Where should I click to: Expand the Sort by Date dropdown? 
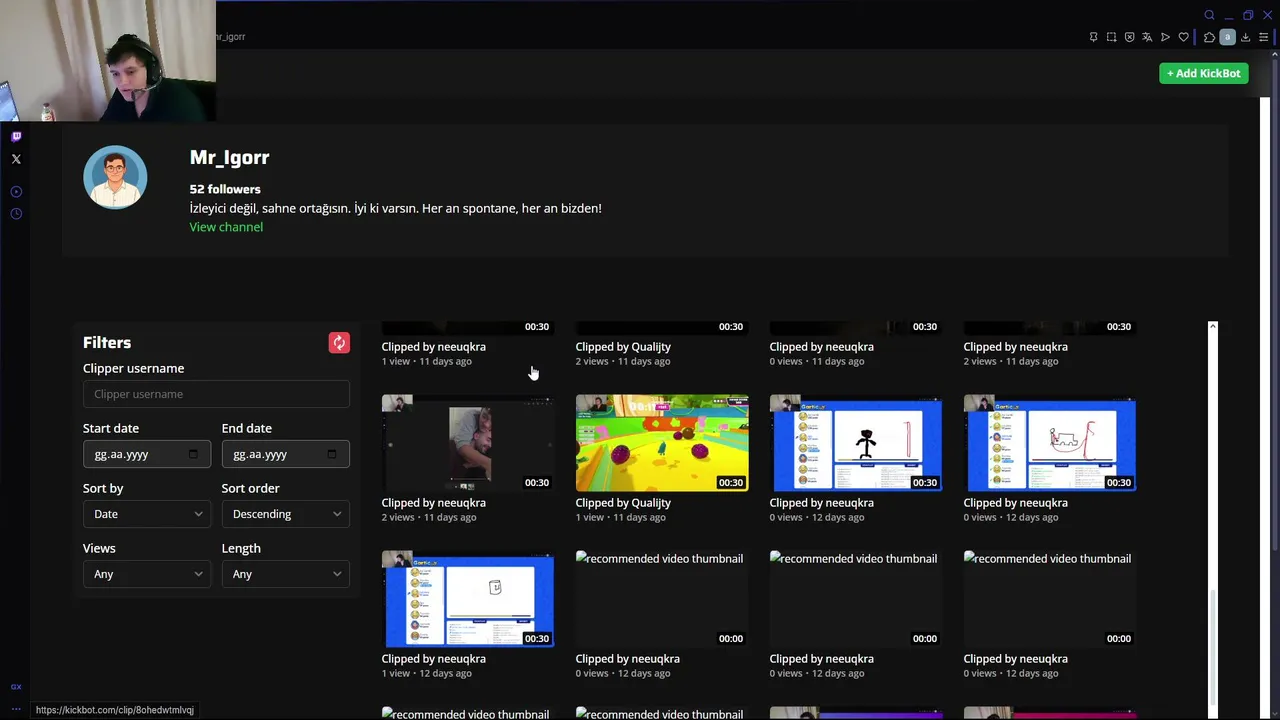(x=147, y=514)
